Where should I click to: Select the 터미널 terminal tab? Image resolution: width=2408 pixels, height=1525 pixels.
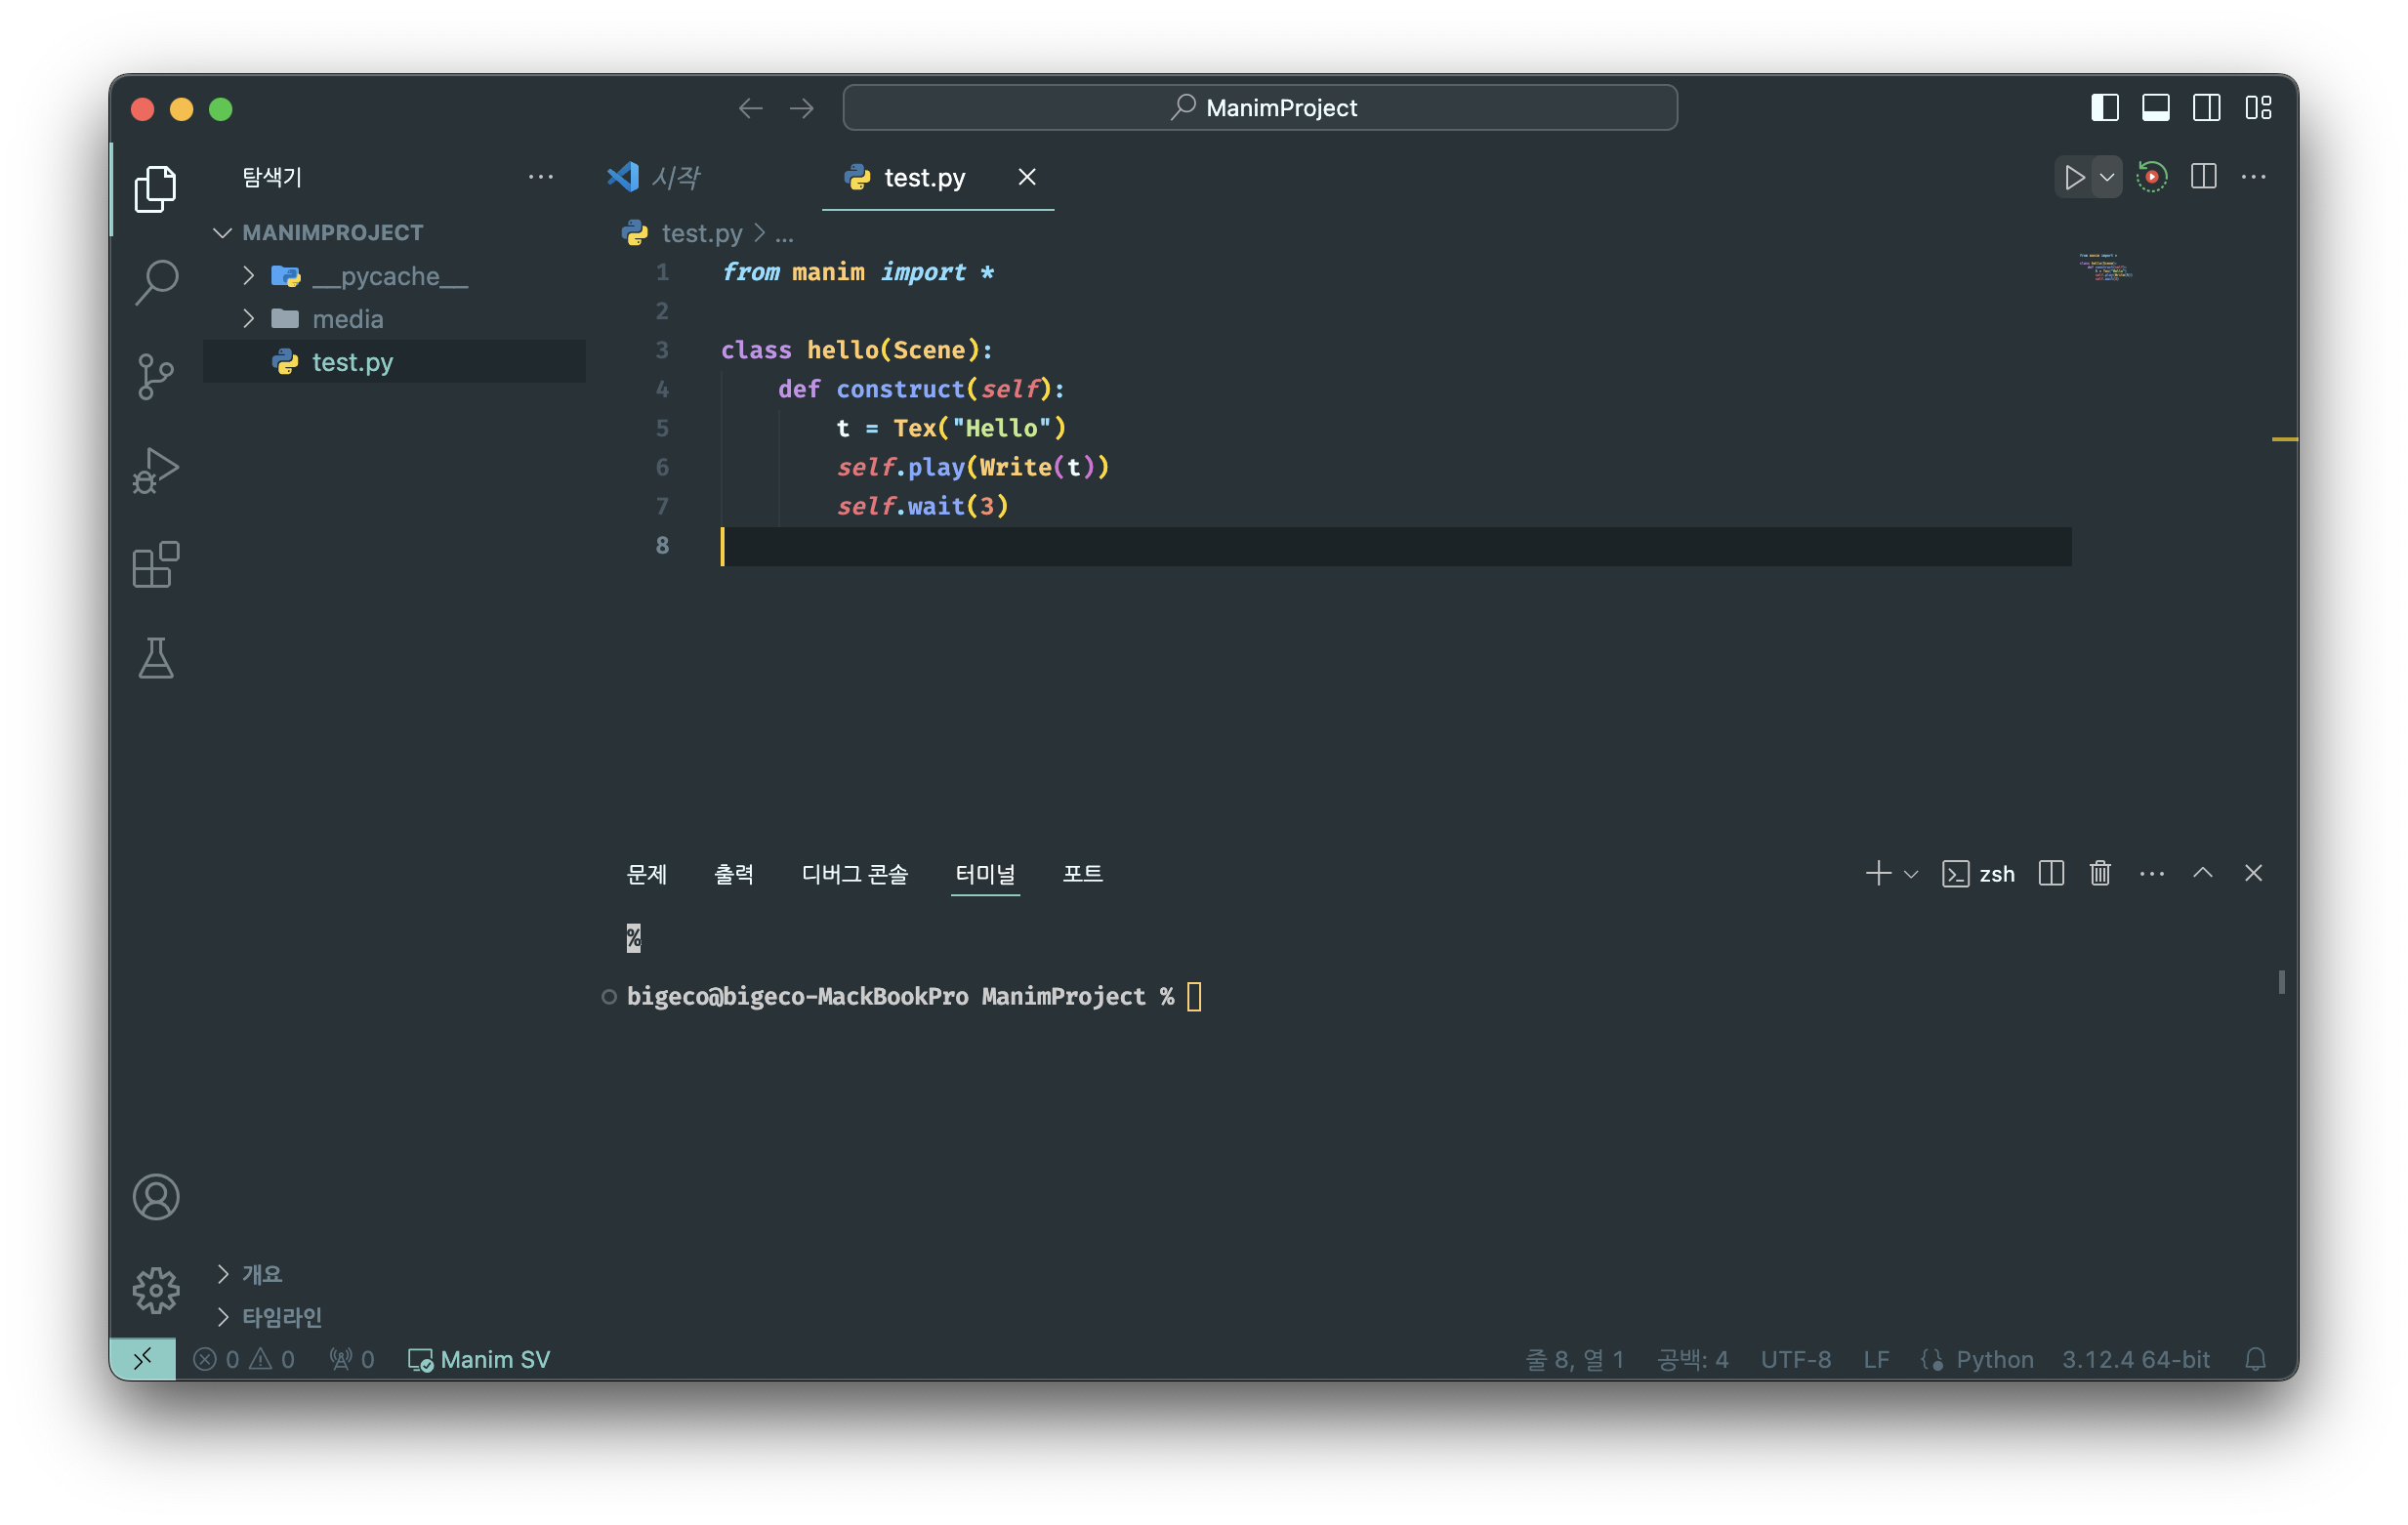pyautogui.click(x=985, y=873)
